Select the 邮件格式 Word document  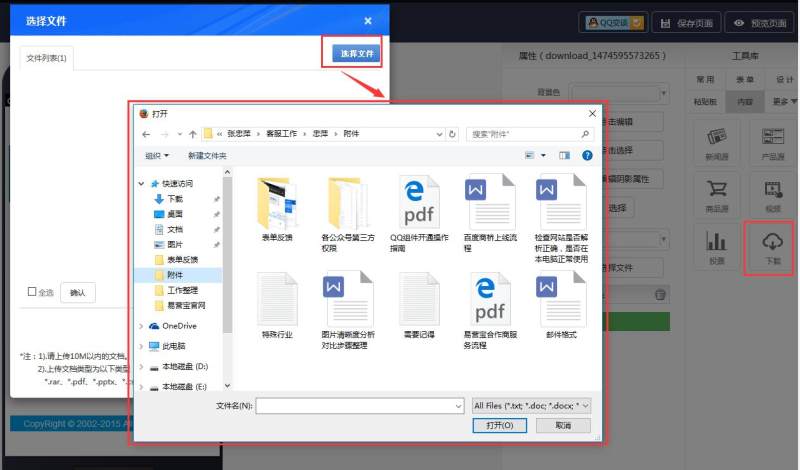click(561, 299)
